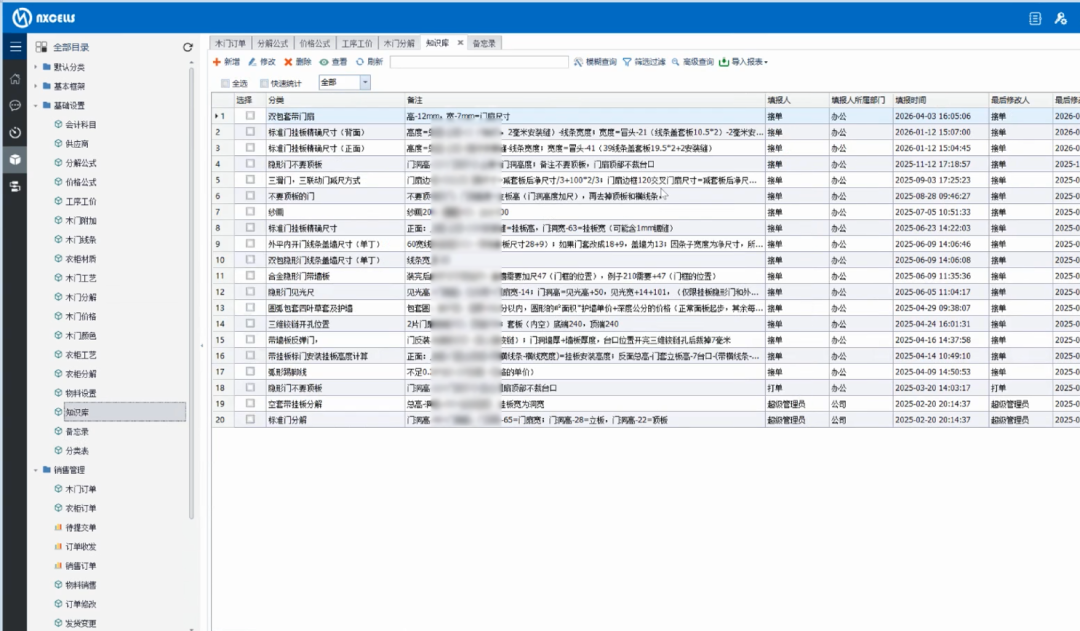Expand the 基本框架 folder
Image resolution: width=1080 pixels, height=631 pixels.
(x=36, y=86)
